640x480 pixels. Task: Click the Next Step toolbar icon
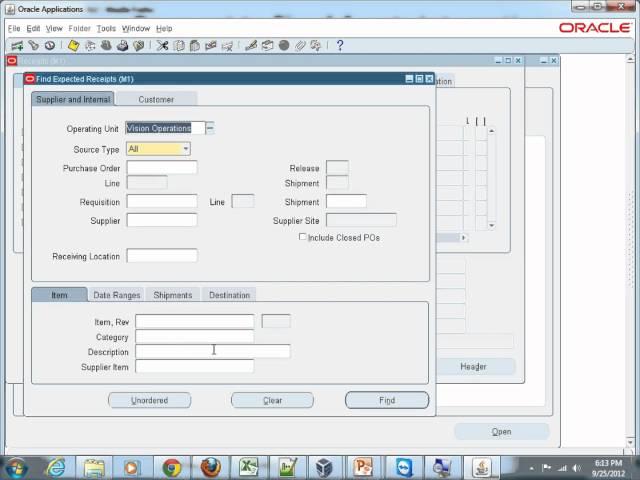pos(90,46)
